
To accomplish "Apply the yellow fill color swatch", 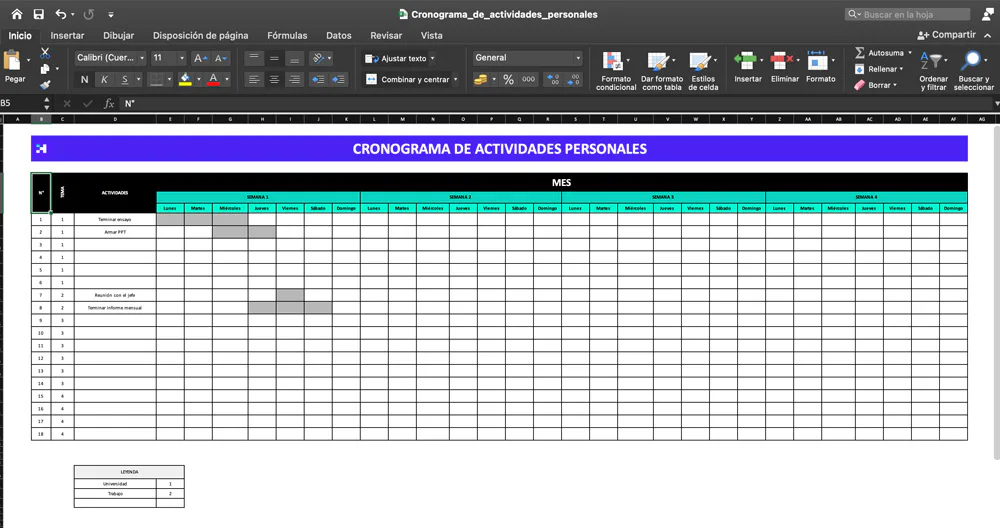I will tap(187, 79).
